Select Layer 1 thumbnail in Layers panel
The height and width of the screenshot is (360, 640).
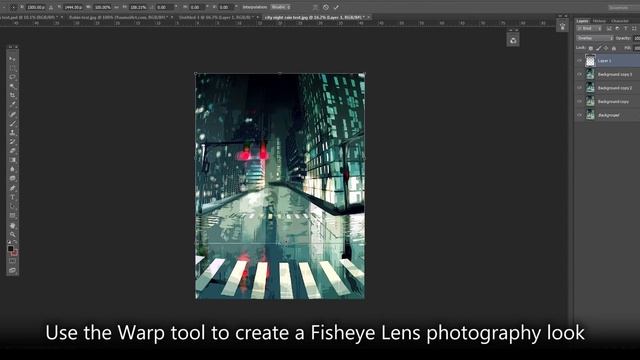[590, 60]
